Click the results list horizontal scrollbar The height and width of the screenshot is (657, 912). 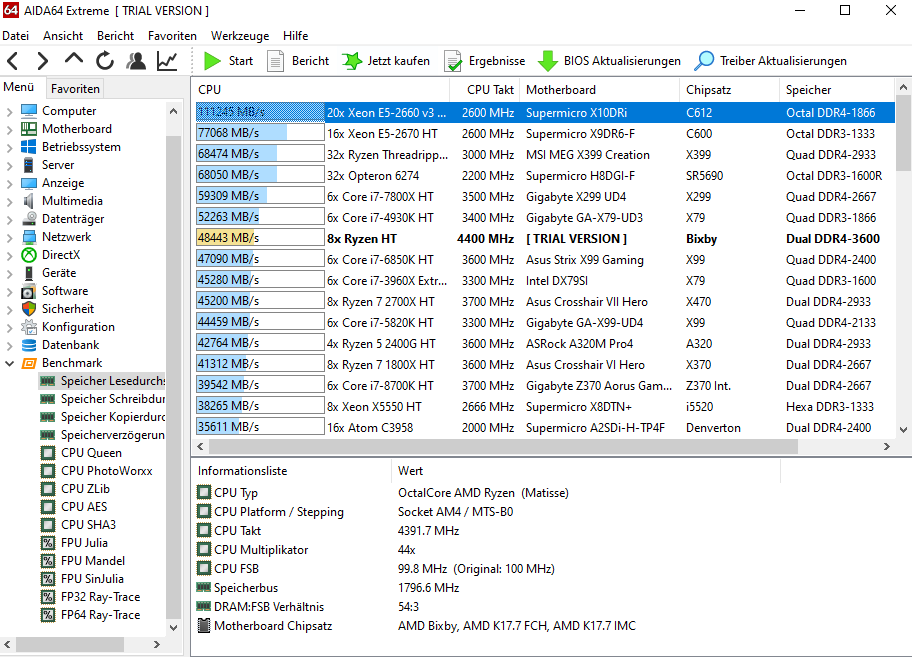[x=503, y=447]
